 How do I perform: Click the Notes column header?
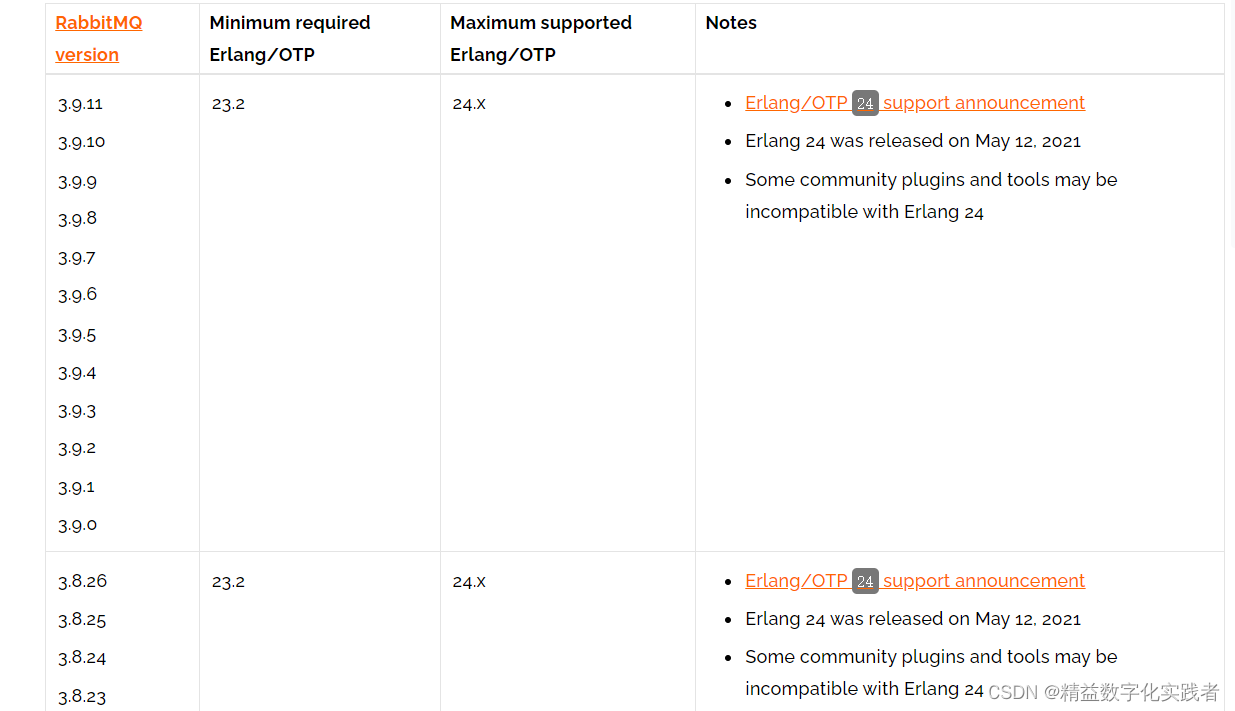(731, 23)
